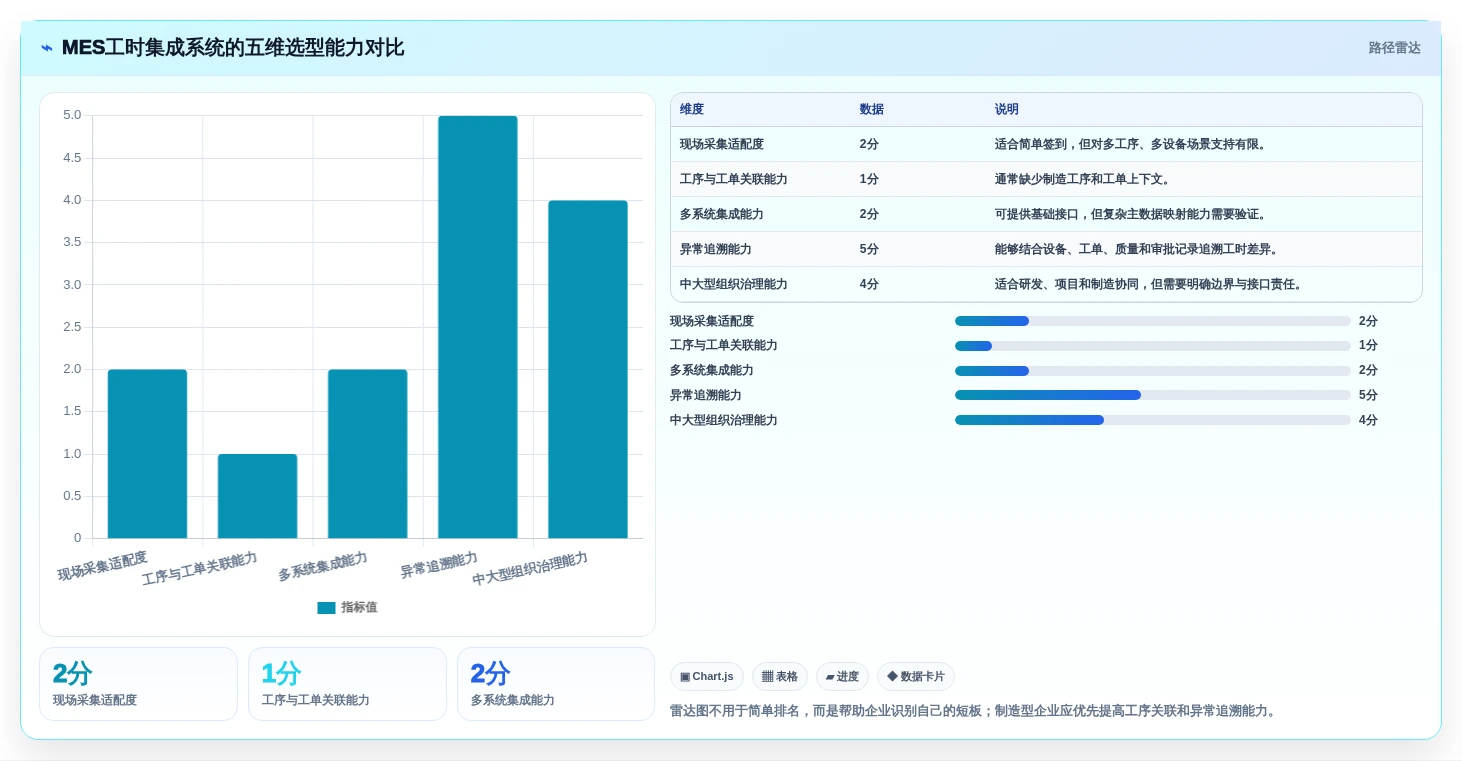Click the 异常追溯能力 x-axis label

(x=438, y=565)
